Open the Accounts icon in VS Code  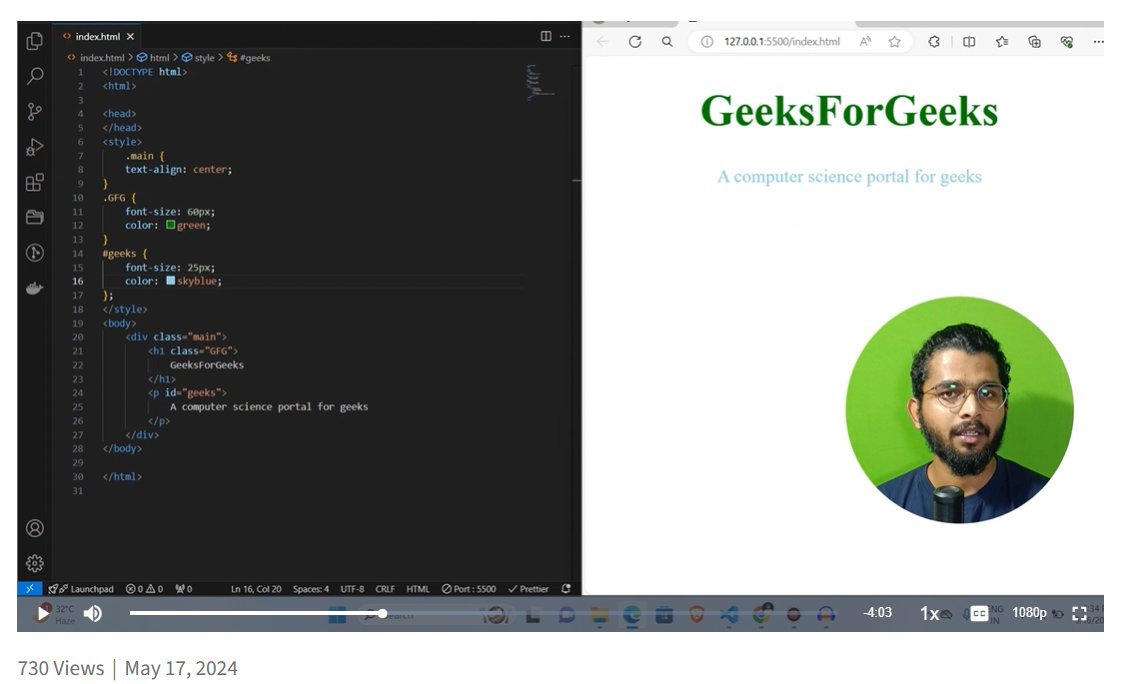tap(34, 528)
